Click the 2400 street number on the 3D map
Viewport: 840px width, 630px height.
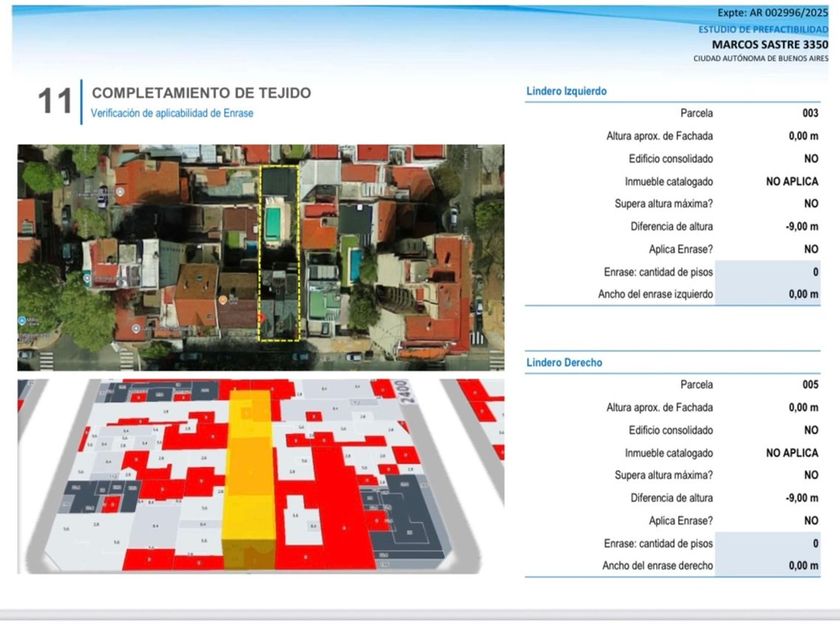[x=406, y=391]
